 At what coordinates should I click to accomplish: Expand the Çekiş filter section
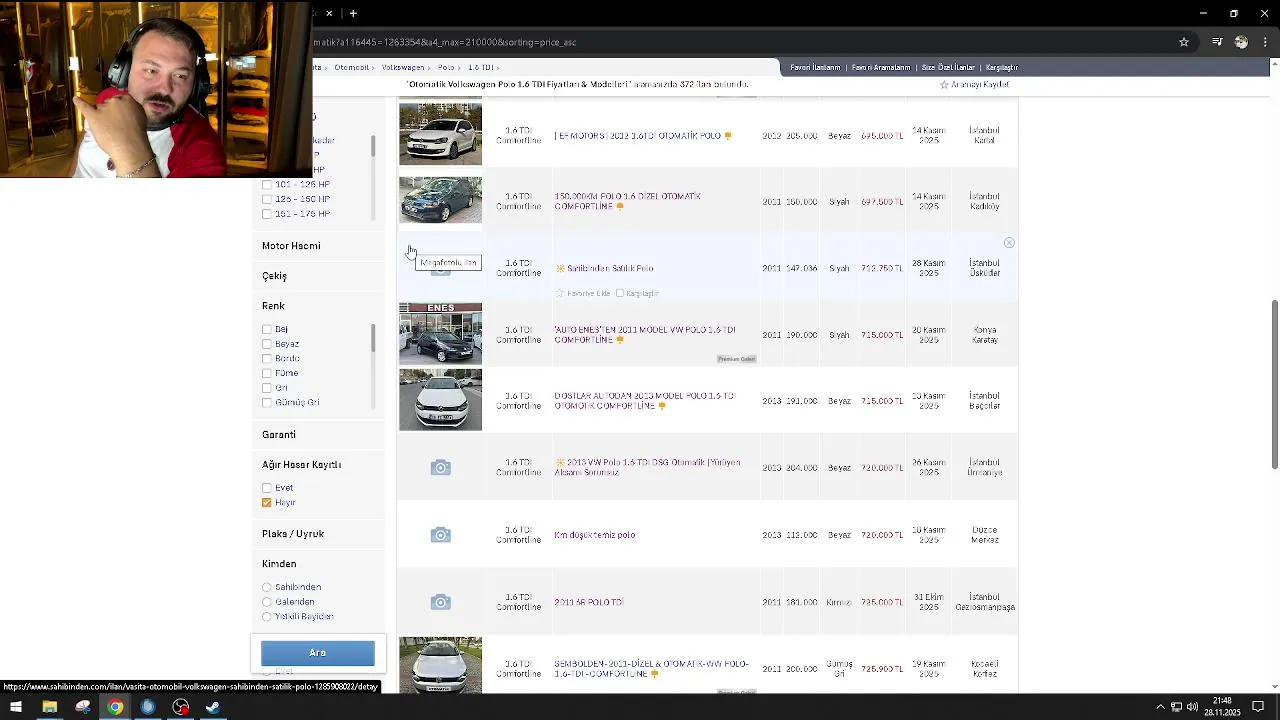pos(274,276)
